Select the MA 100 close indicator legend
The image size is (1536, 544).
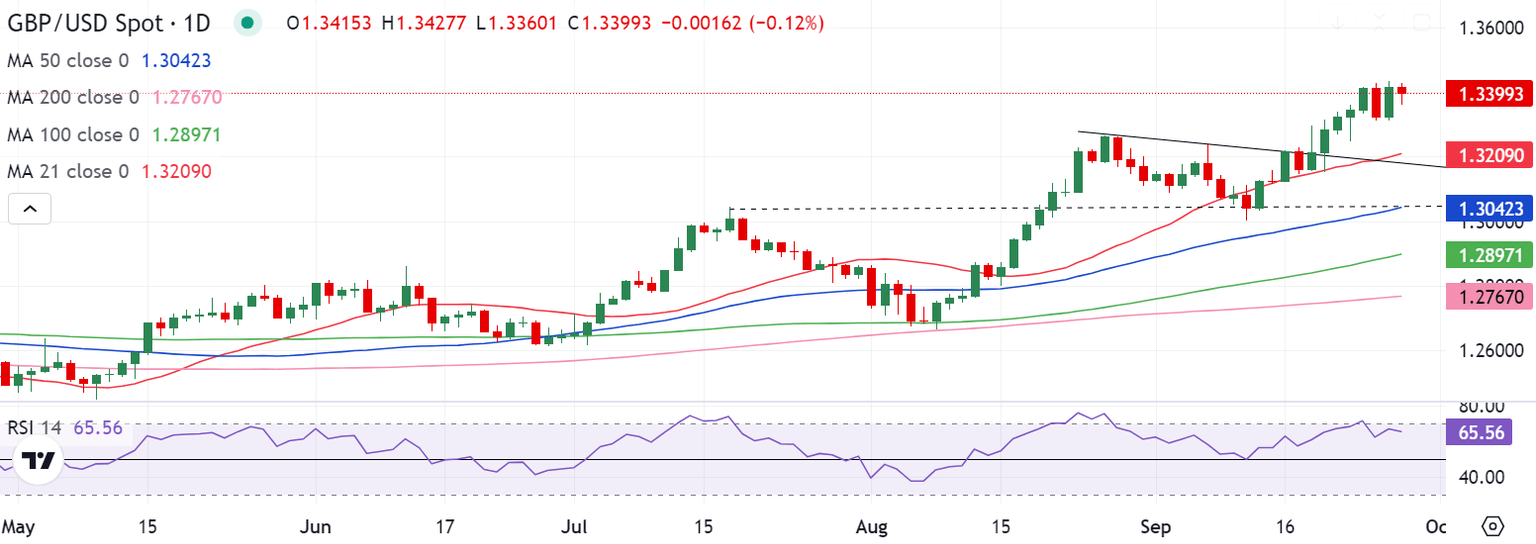[73, 134]
